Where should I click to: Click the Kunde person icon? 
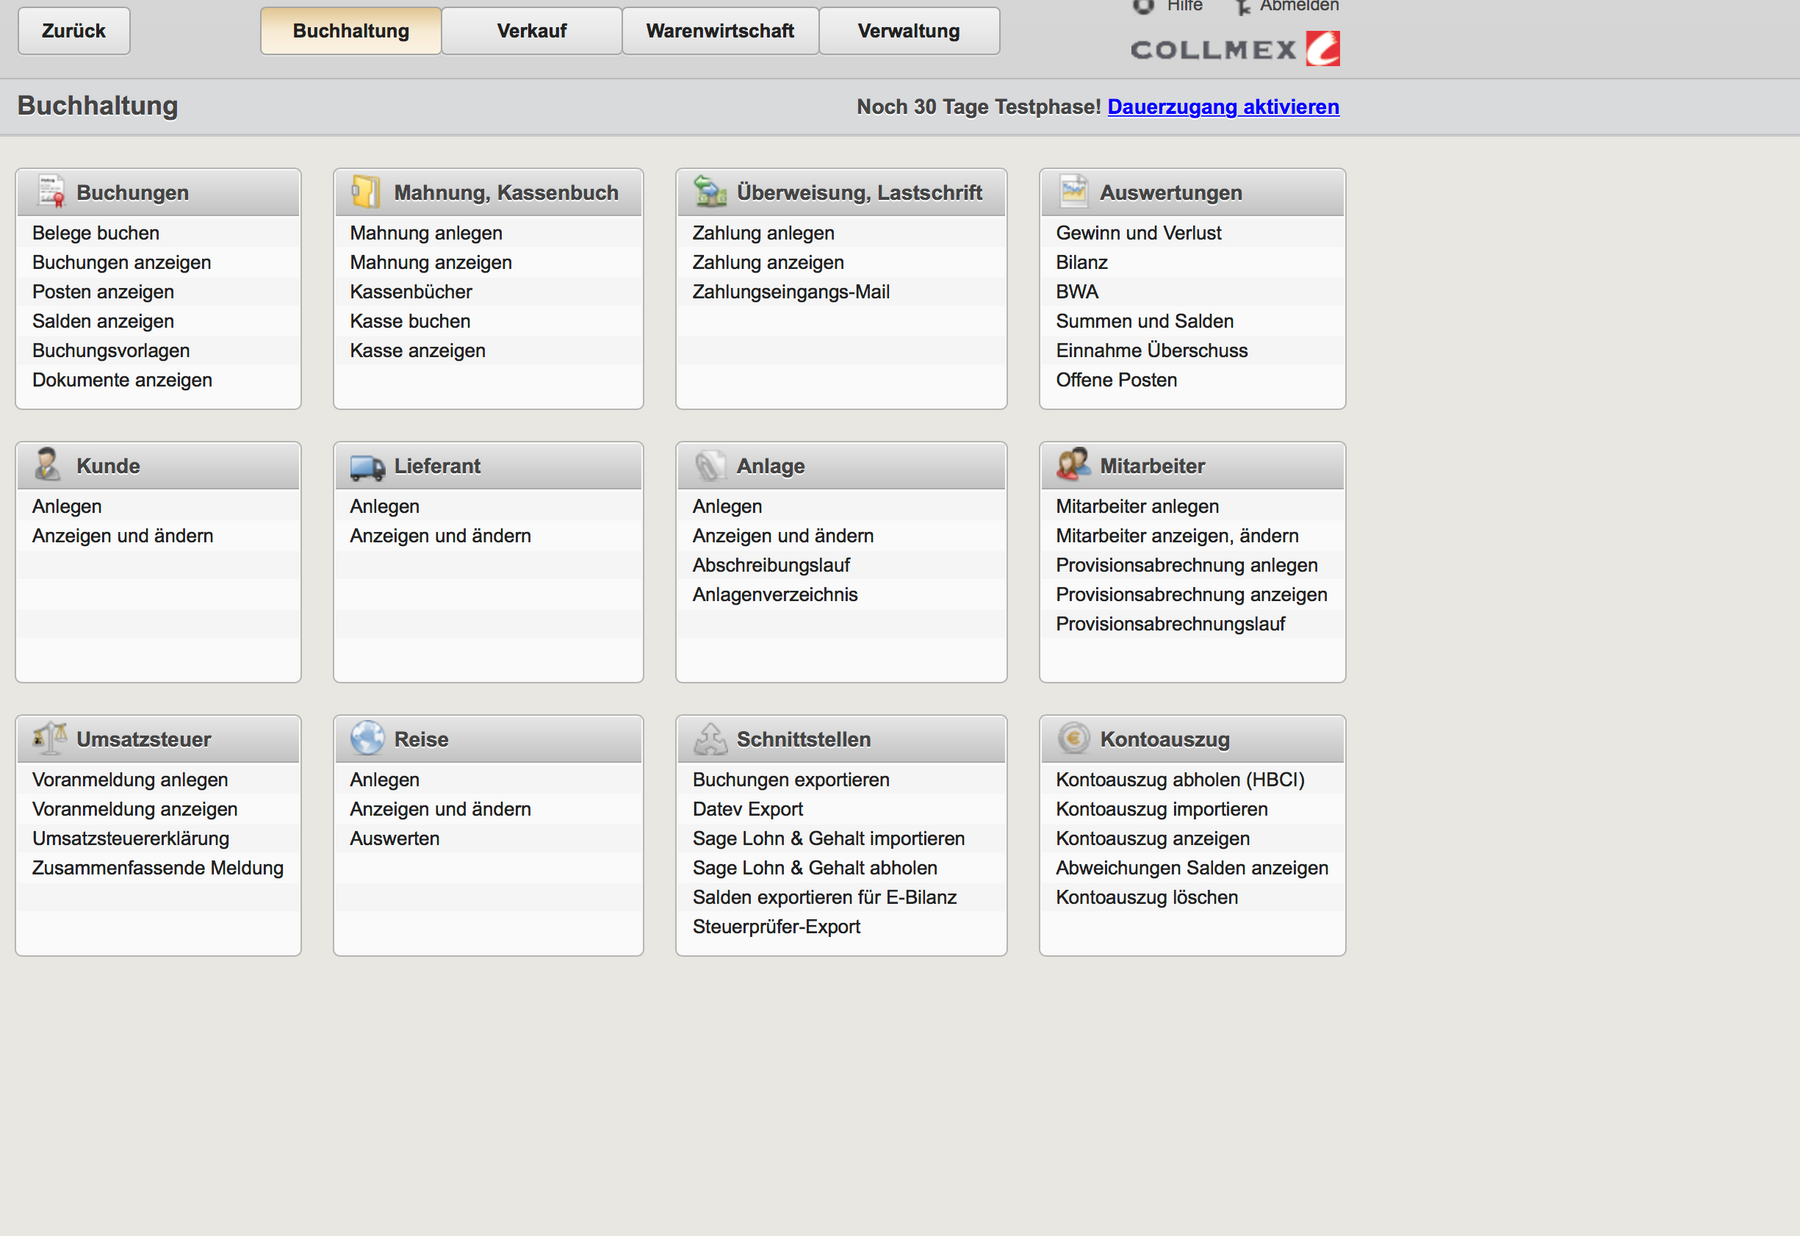[47, 465]
